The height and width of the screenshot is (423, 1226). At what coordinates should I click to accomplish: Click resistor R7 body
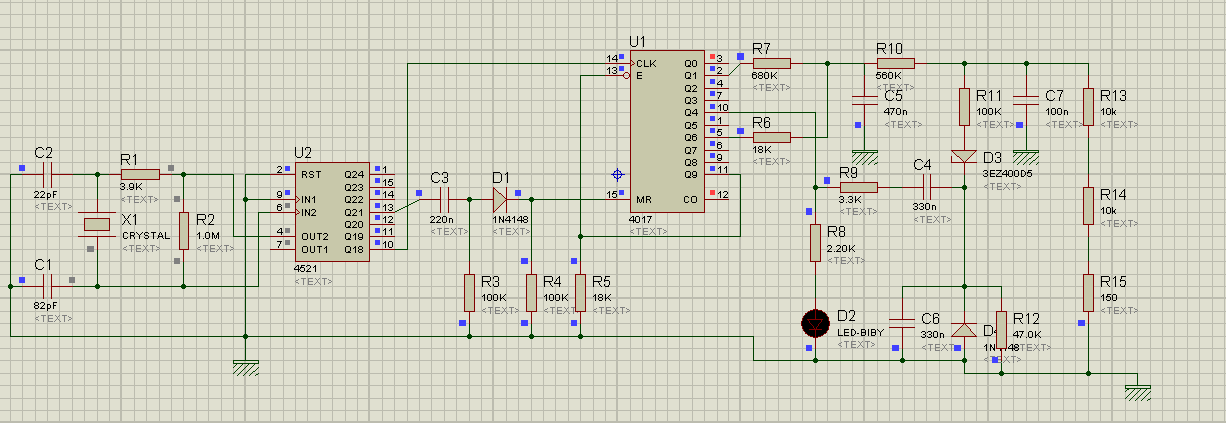point(770,63)
